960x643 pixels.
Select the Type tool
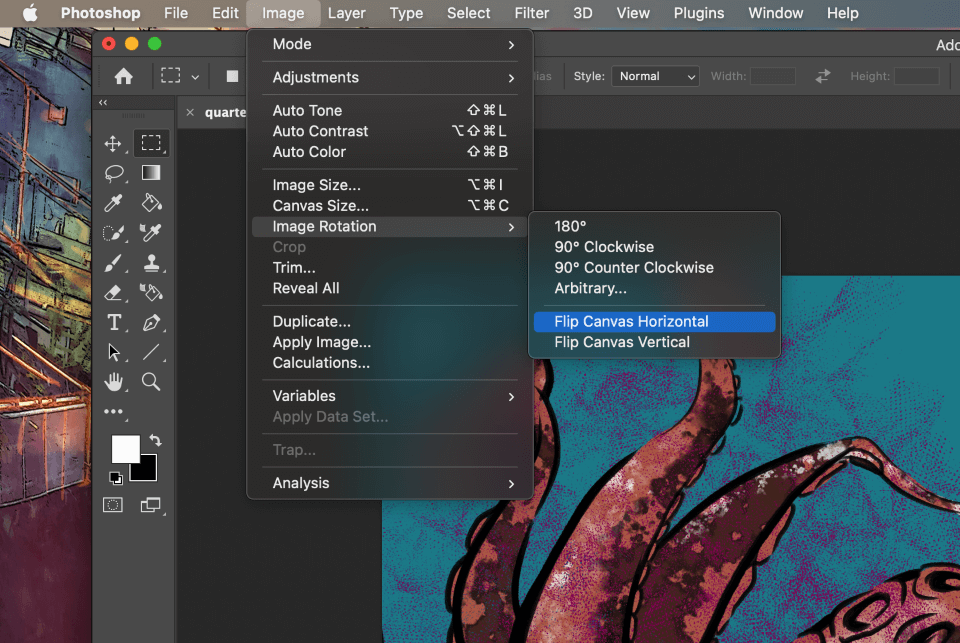click(114, 322)
